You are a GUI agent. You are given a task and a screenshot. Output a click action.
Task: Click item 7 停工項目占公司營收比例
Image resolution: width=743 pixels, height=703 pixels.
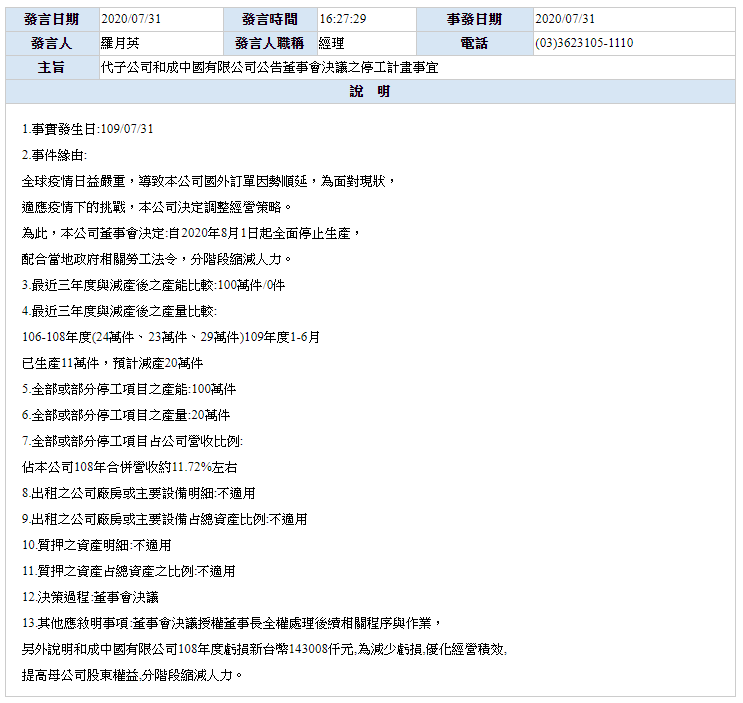coord(133,442)
